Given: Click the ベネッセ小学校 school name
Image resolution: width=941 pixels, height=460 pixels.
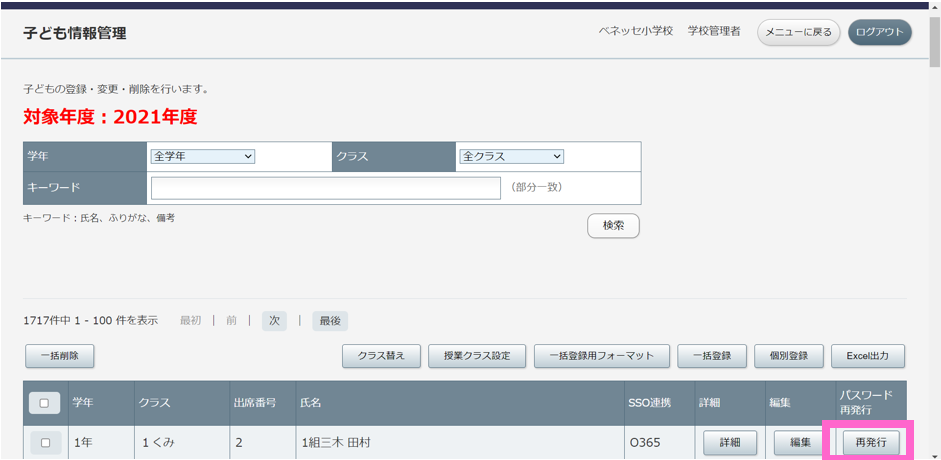Looking at the screenshot, I should [x=636, y=32].
